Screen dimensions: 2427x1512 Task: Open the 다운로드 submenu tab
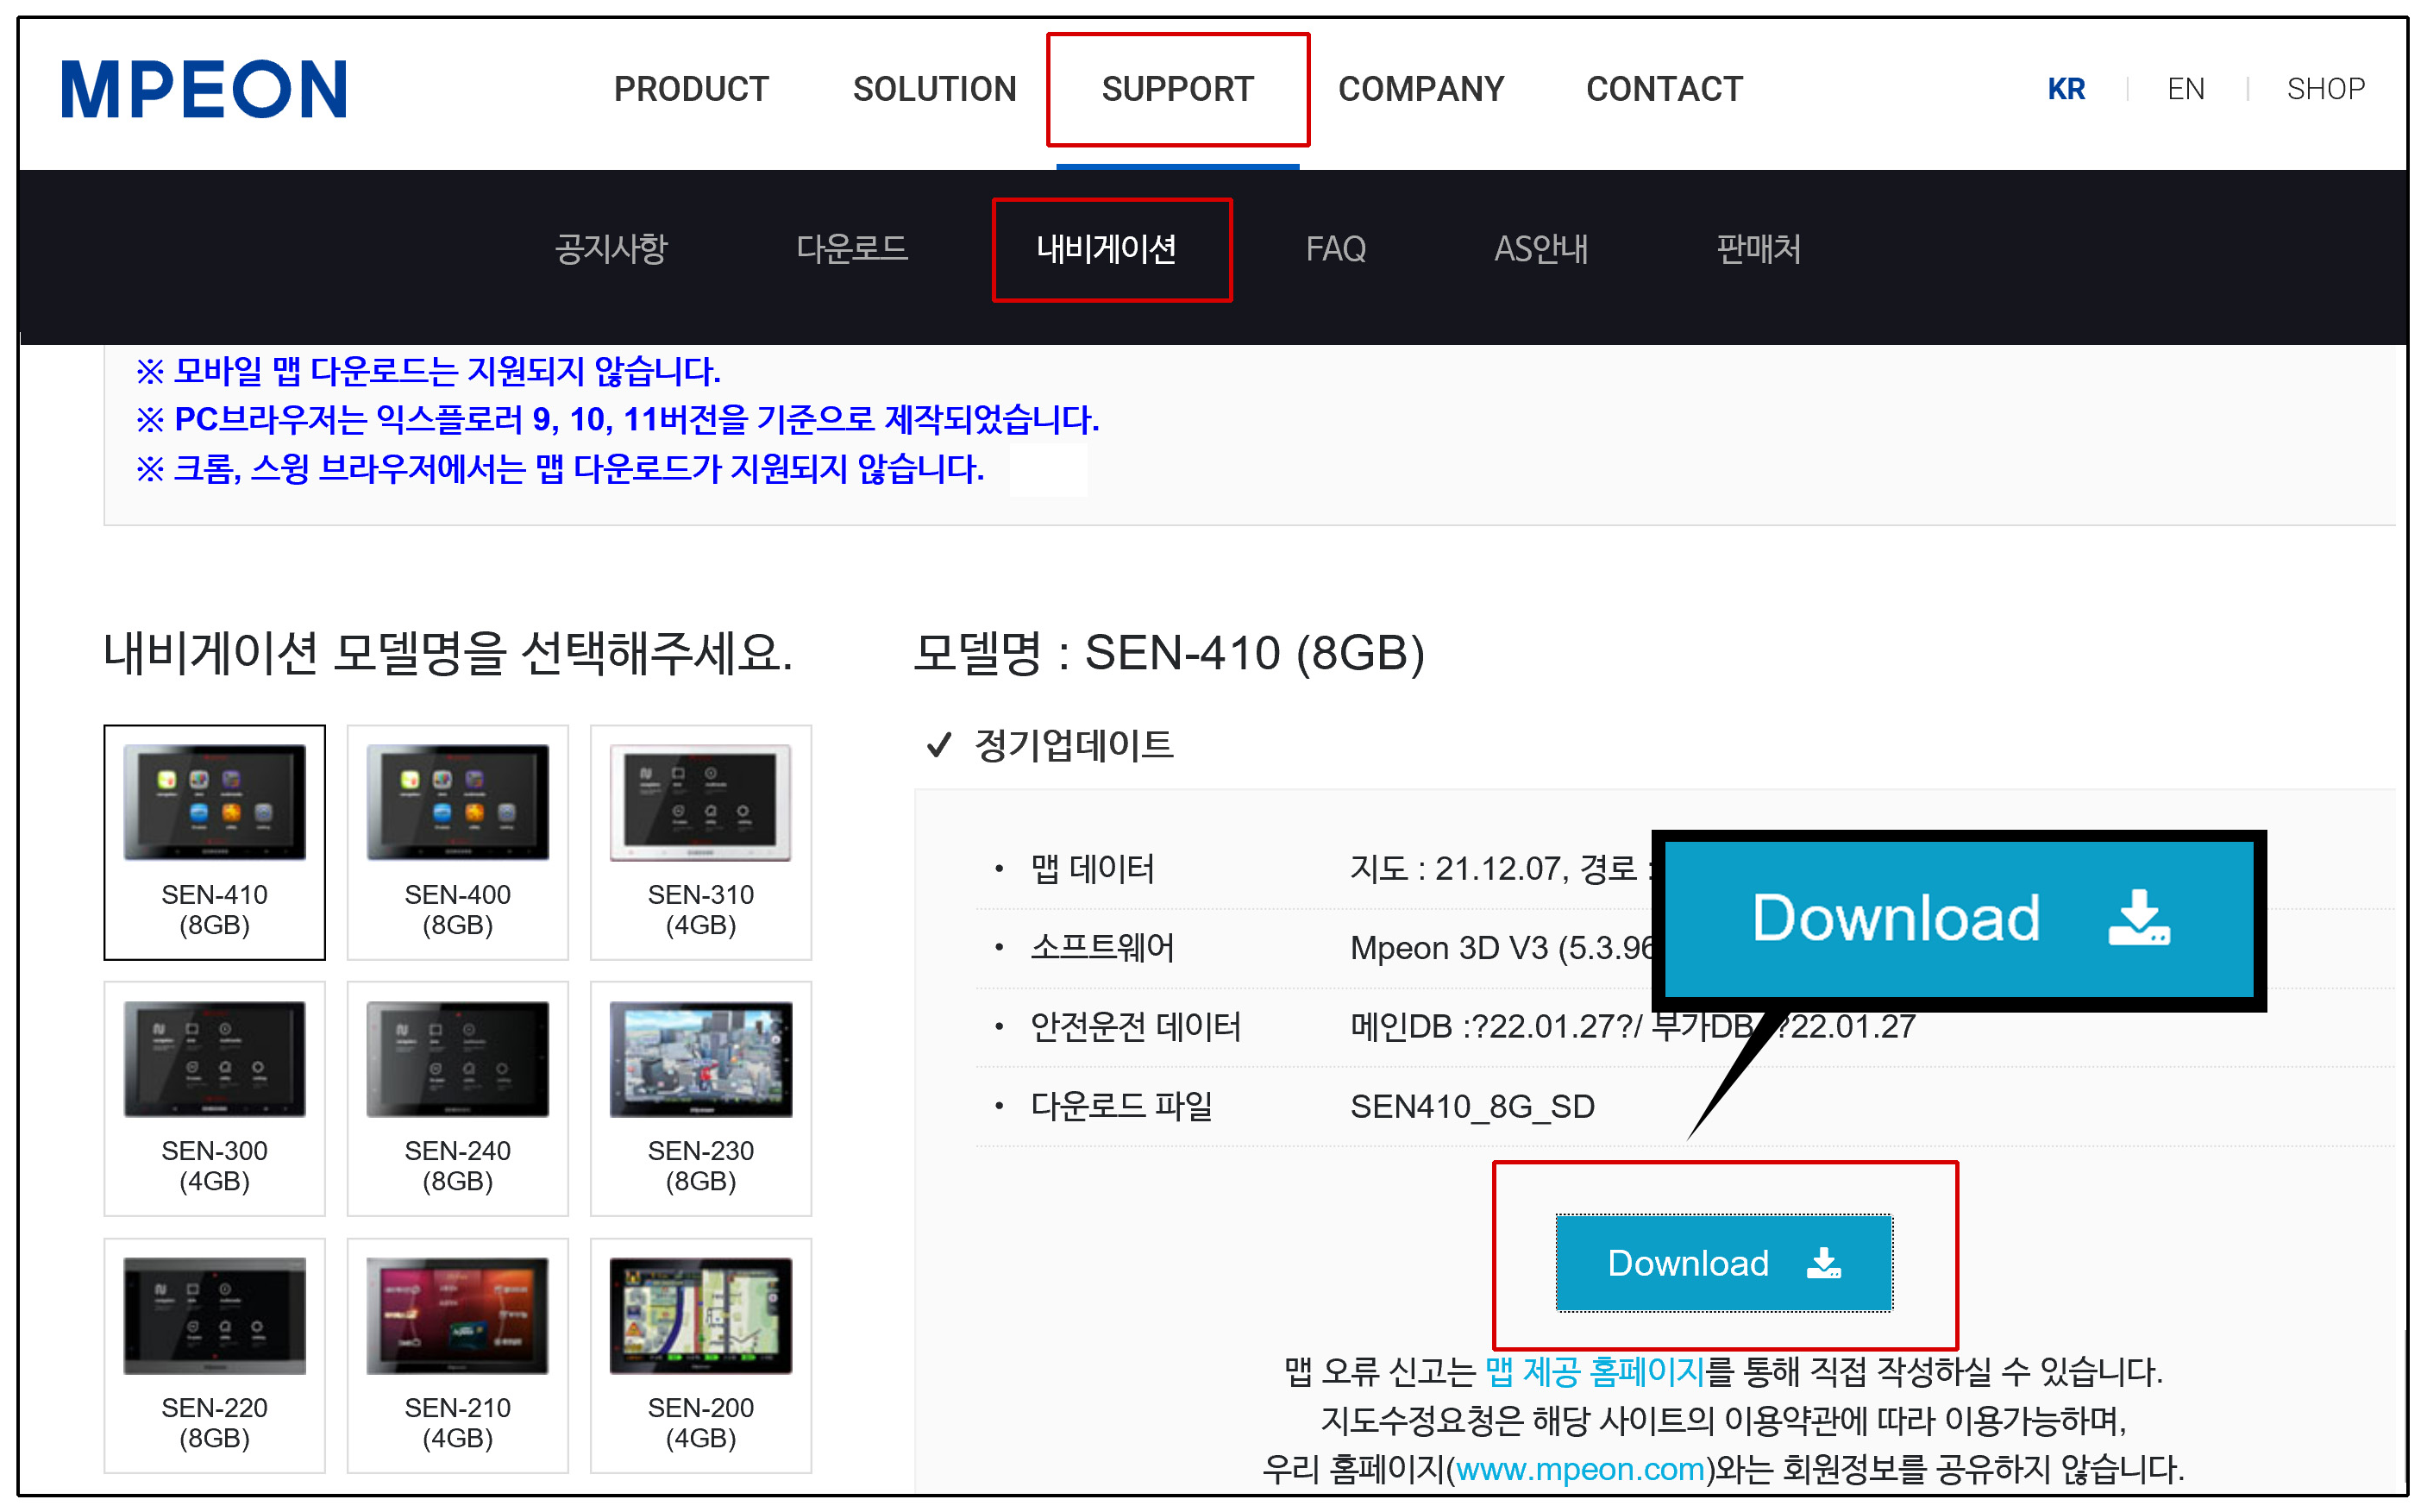[851, 248]
